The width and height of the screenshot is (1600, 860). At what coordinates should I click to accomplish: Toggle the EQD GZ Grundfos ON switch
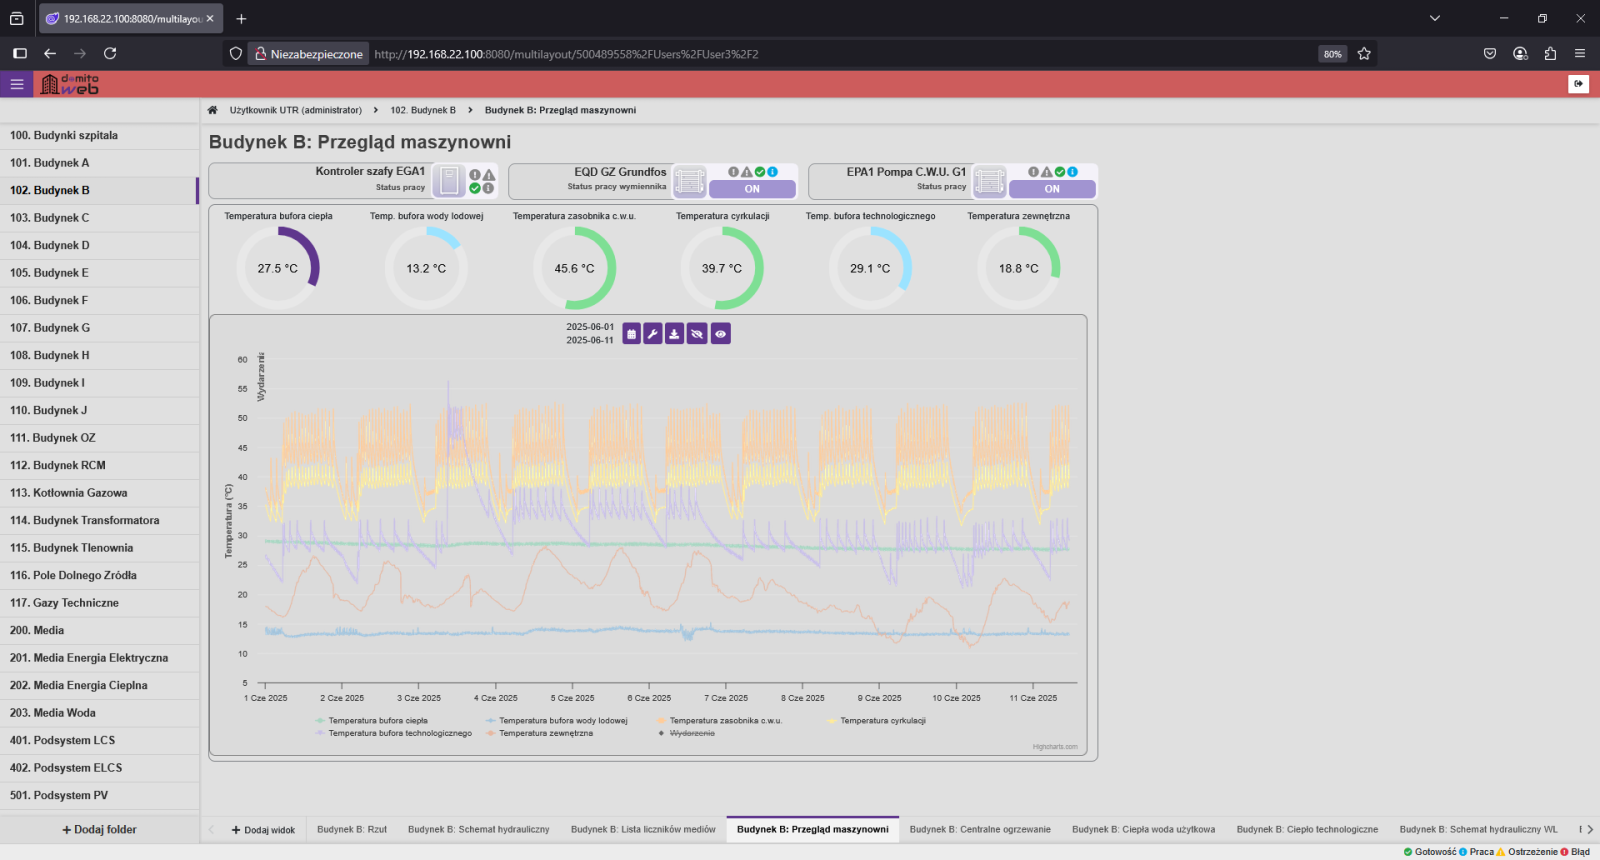[752, 189]
